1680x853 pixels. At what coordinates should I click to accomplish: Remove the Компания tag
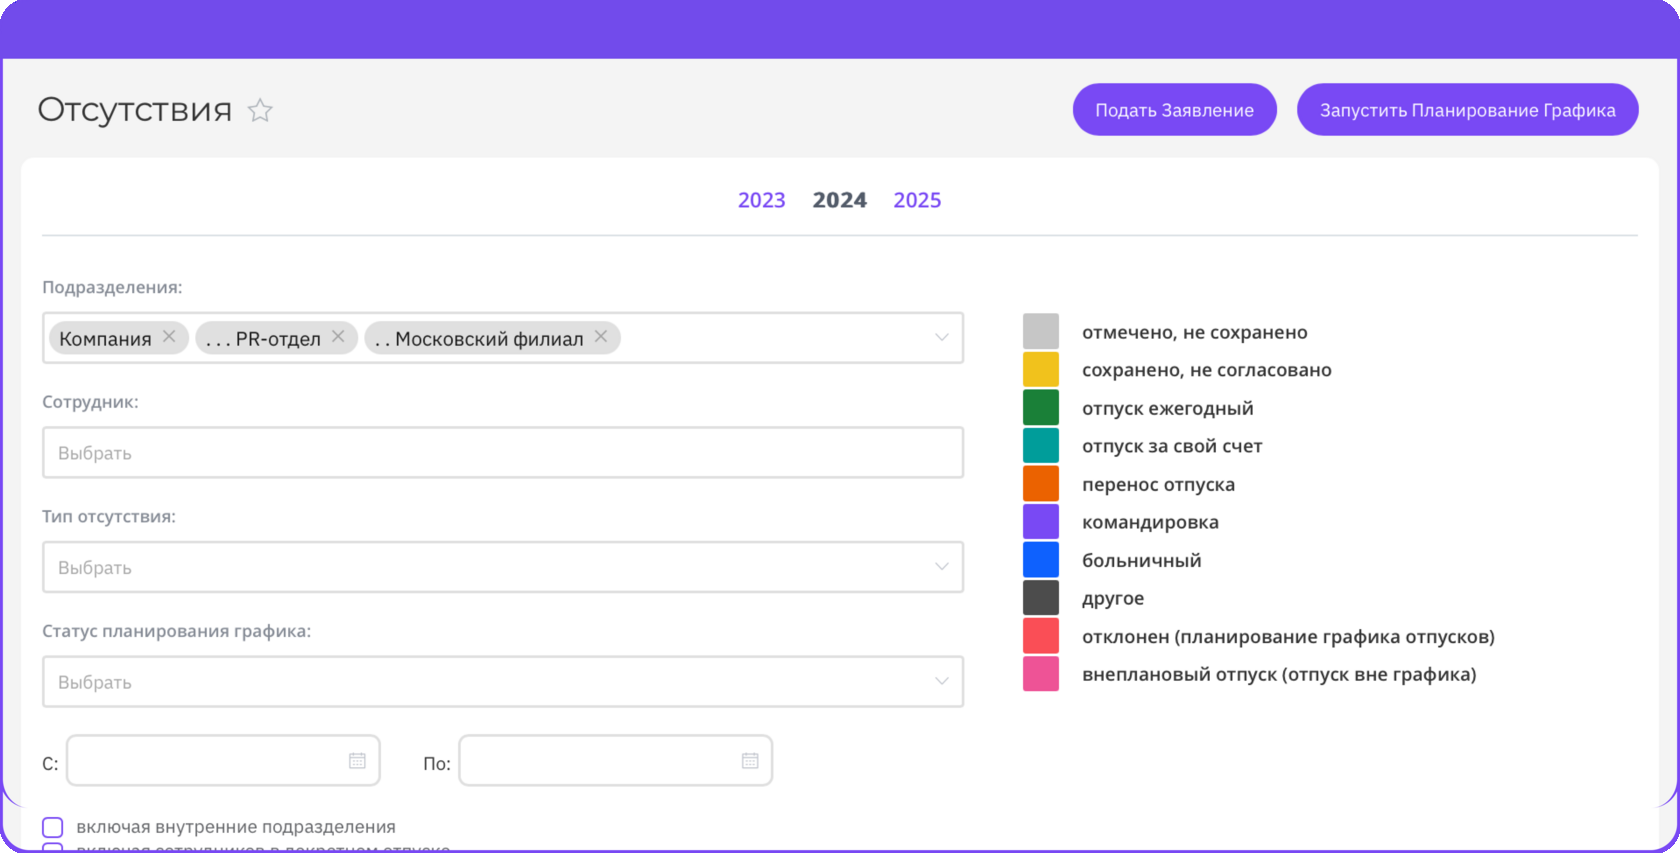tap(169, 336)
